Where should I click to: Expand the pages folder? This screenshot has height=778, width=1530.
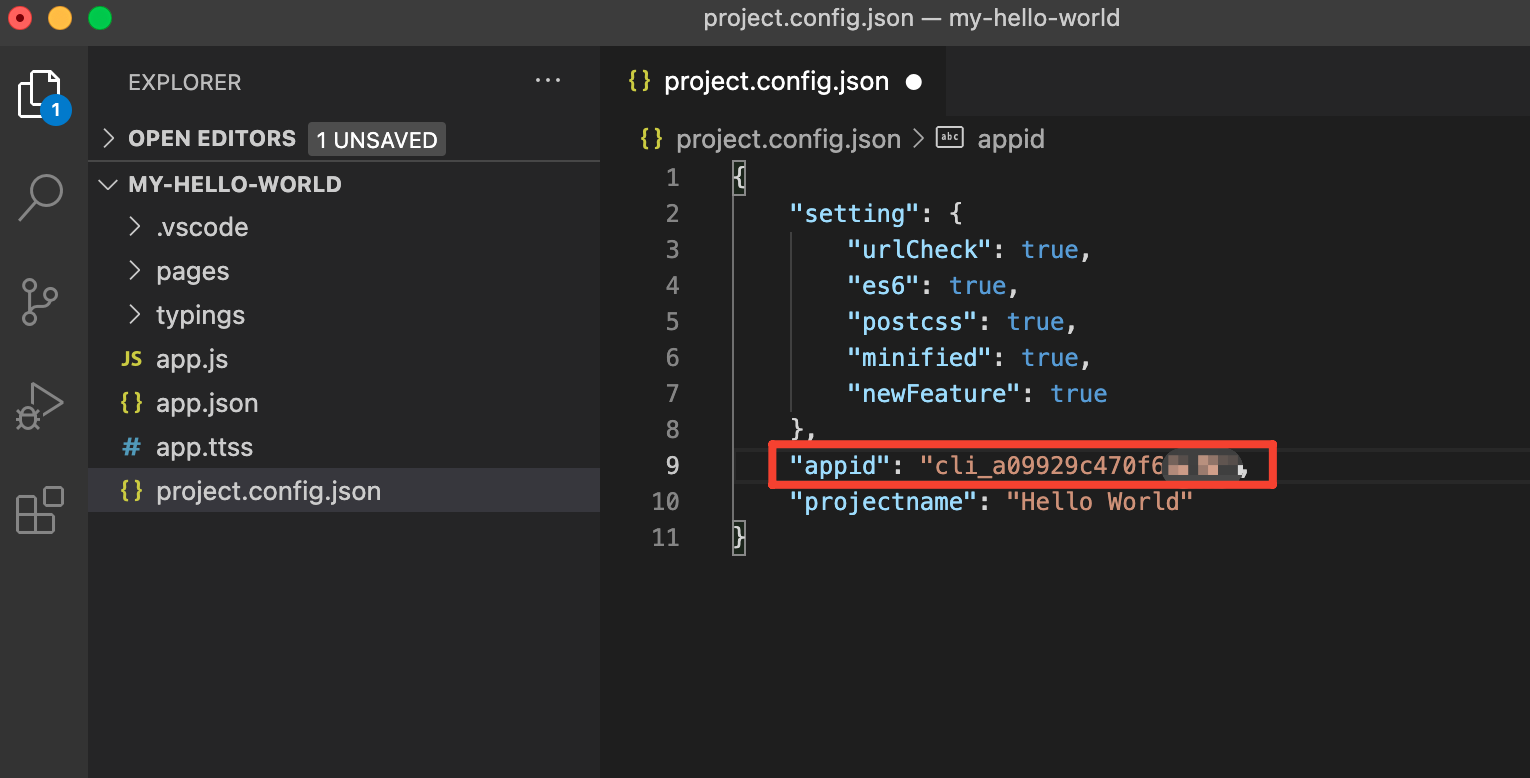(192, 271)
